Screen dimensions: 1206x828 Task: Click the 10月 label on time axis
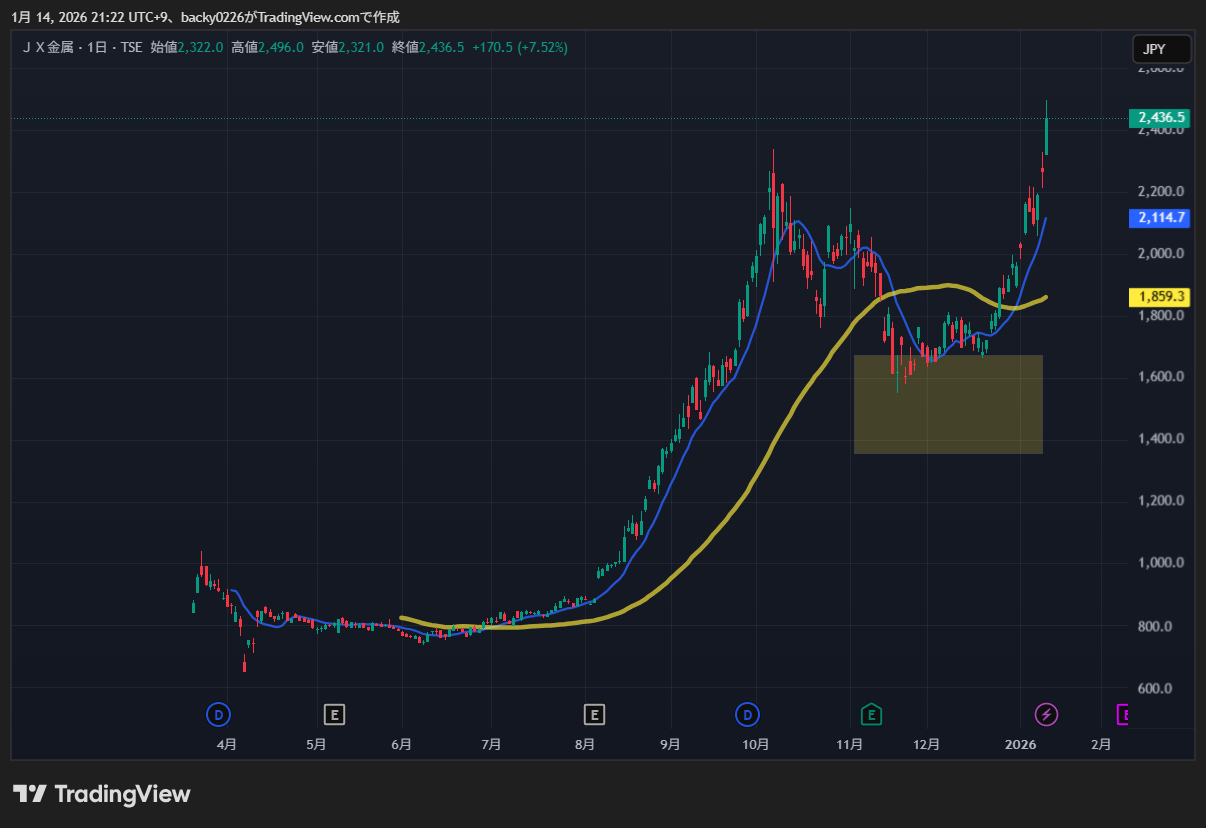pos(755,744)
